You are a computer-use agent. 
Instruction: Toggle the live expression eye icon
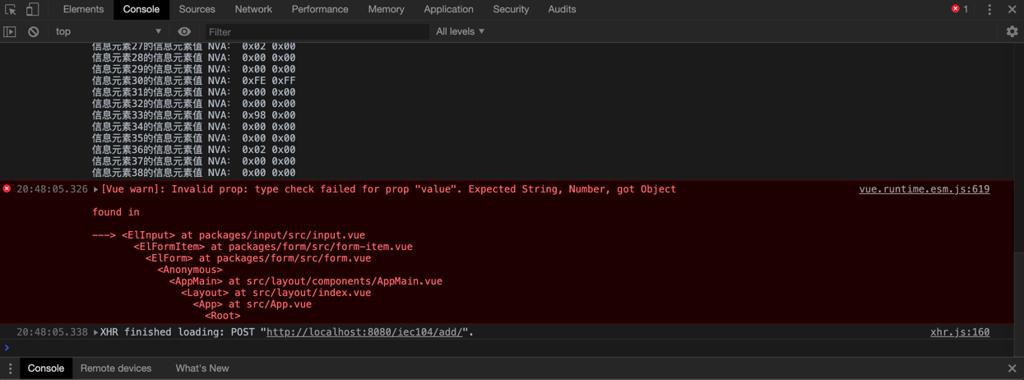(x=184, y=31)
